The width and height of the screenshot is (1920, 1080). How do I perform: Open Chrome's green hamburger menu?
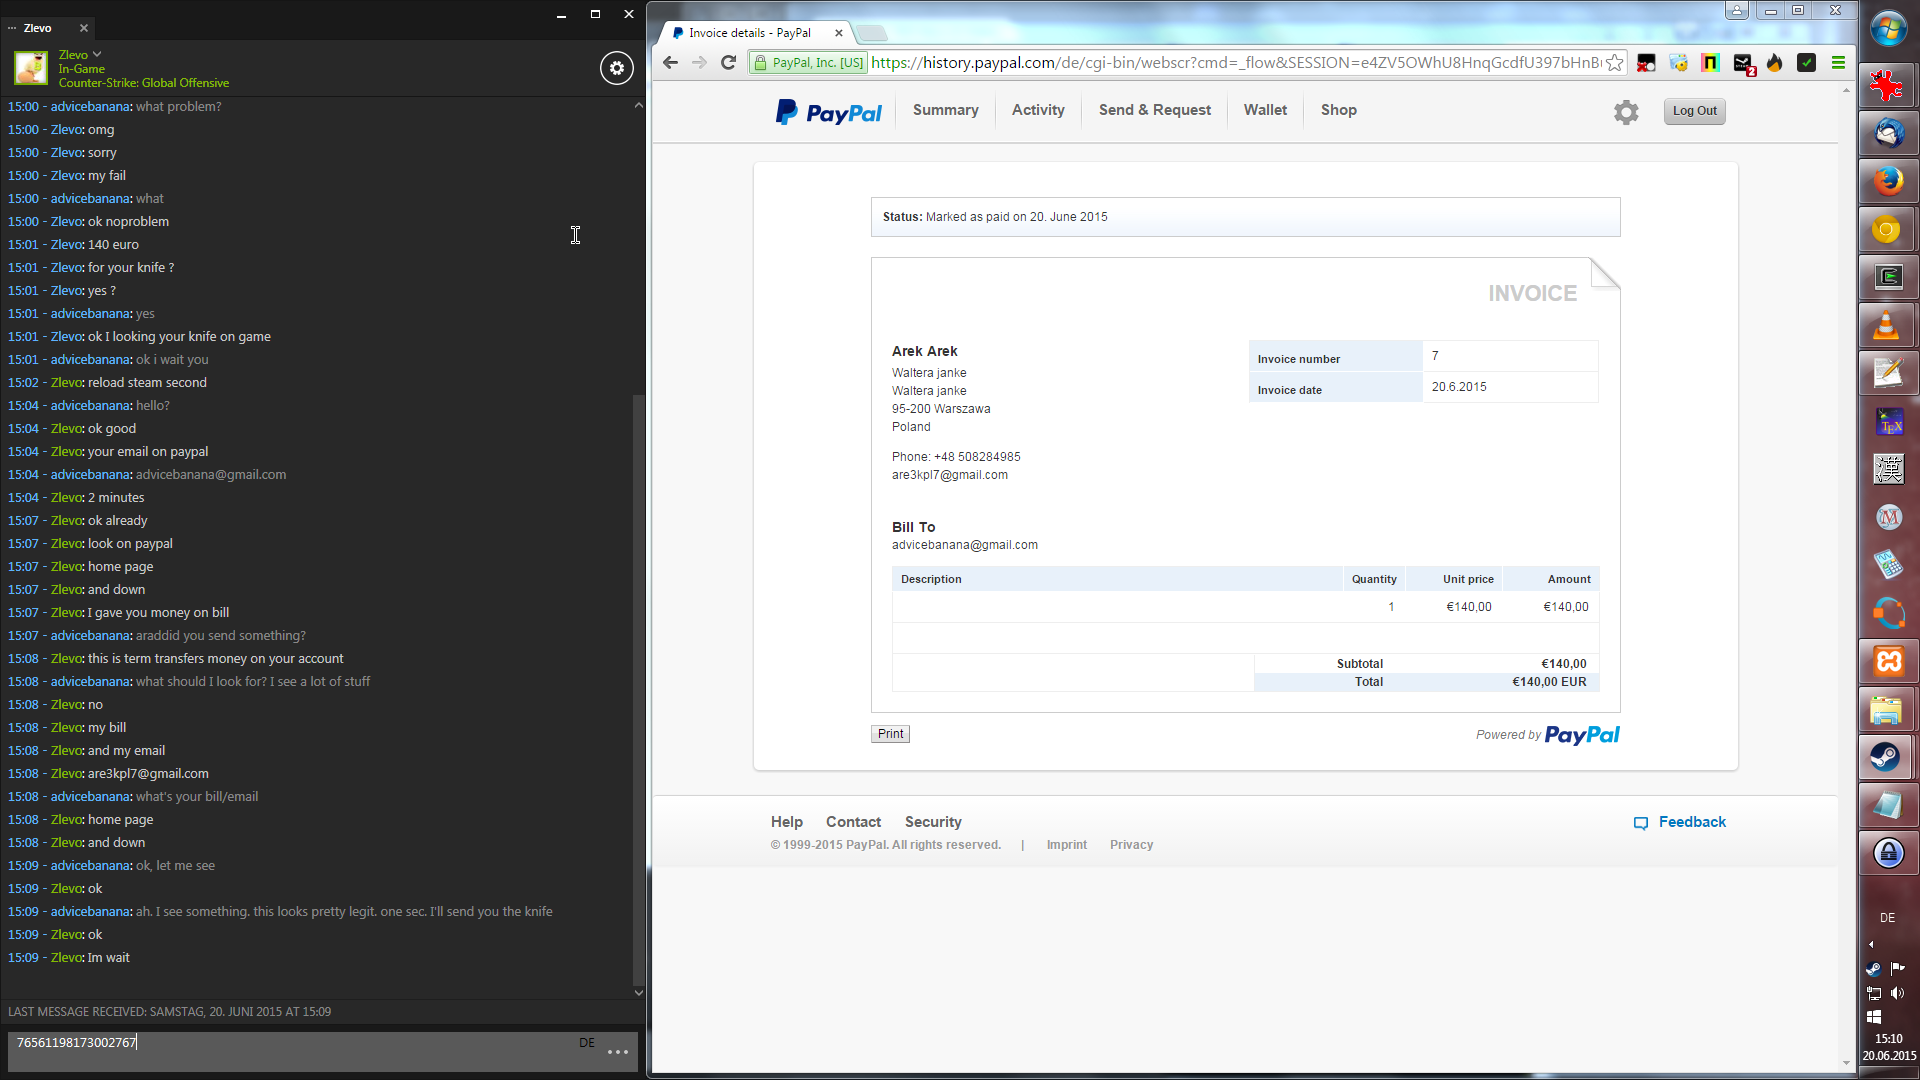1838,63
